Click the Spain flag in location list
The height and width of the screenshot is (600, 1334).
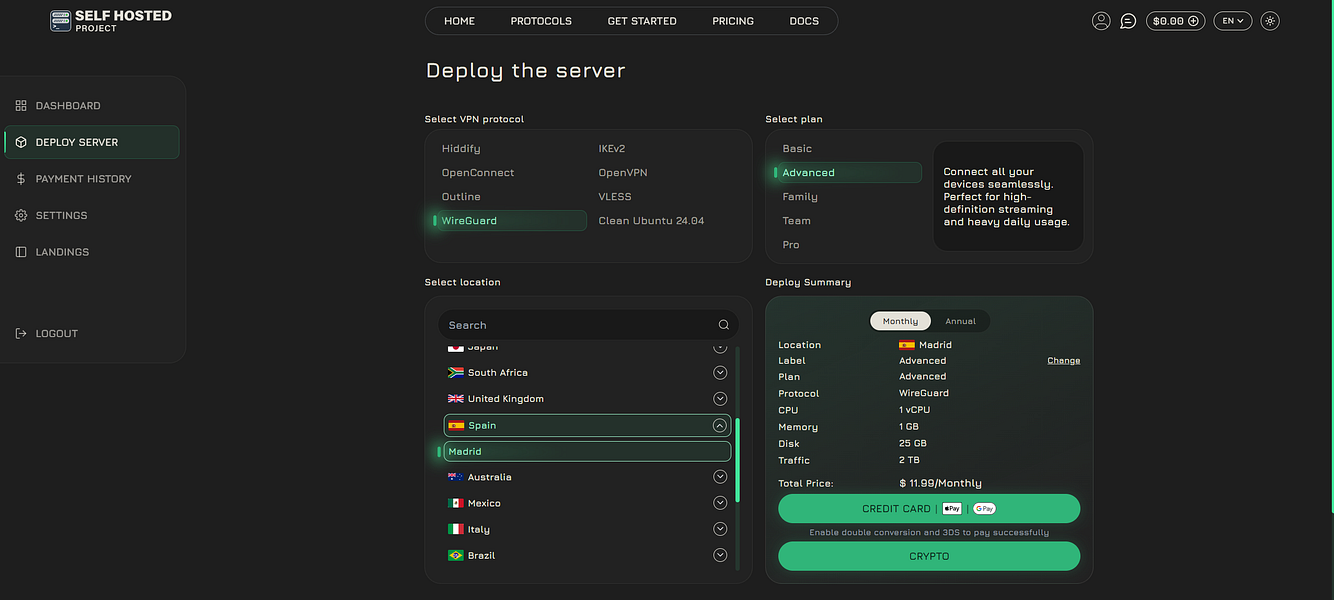456,426
